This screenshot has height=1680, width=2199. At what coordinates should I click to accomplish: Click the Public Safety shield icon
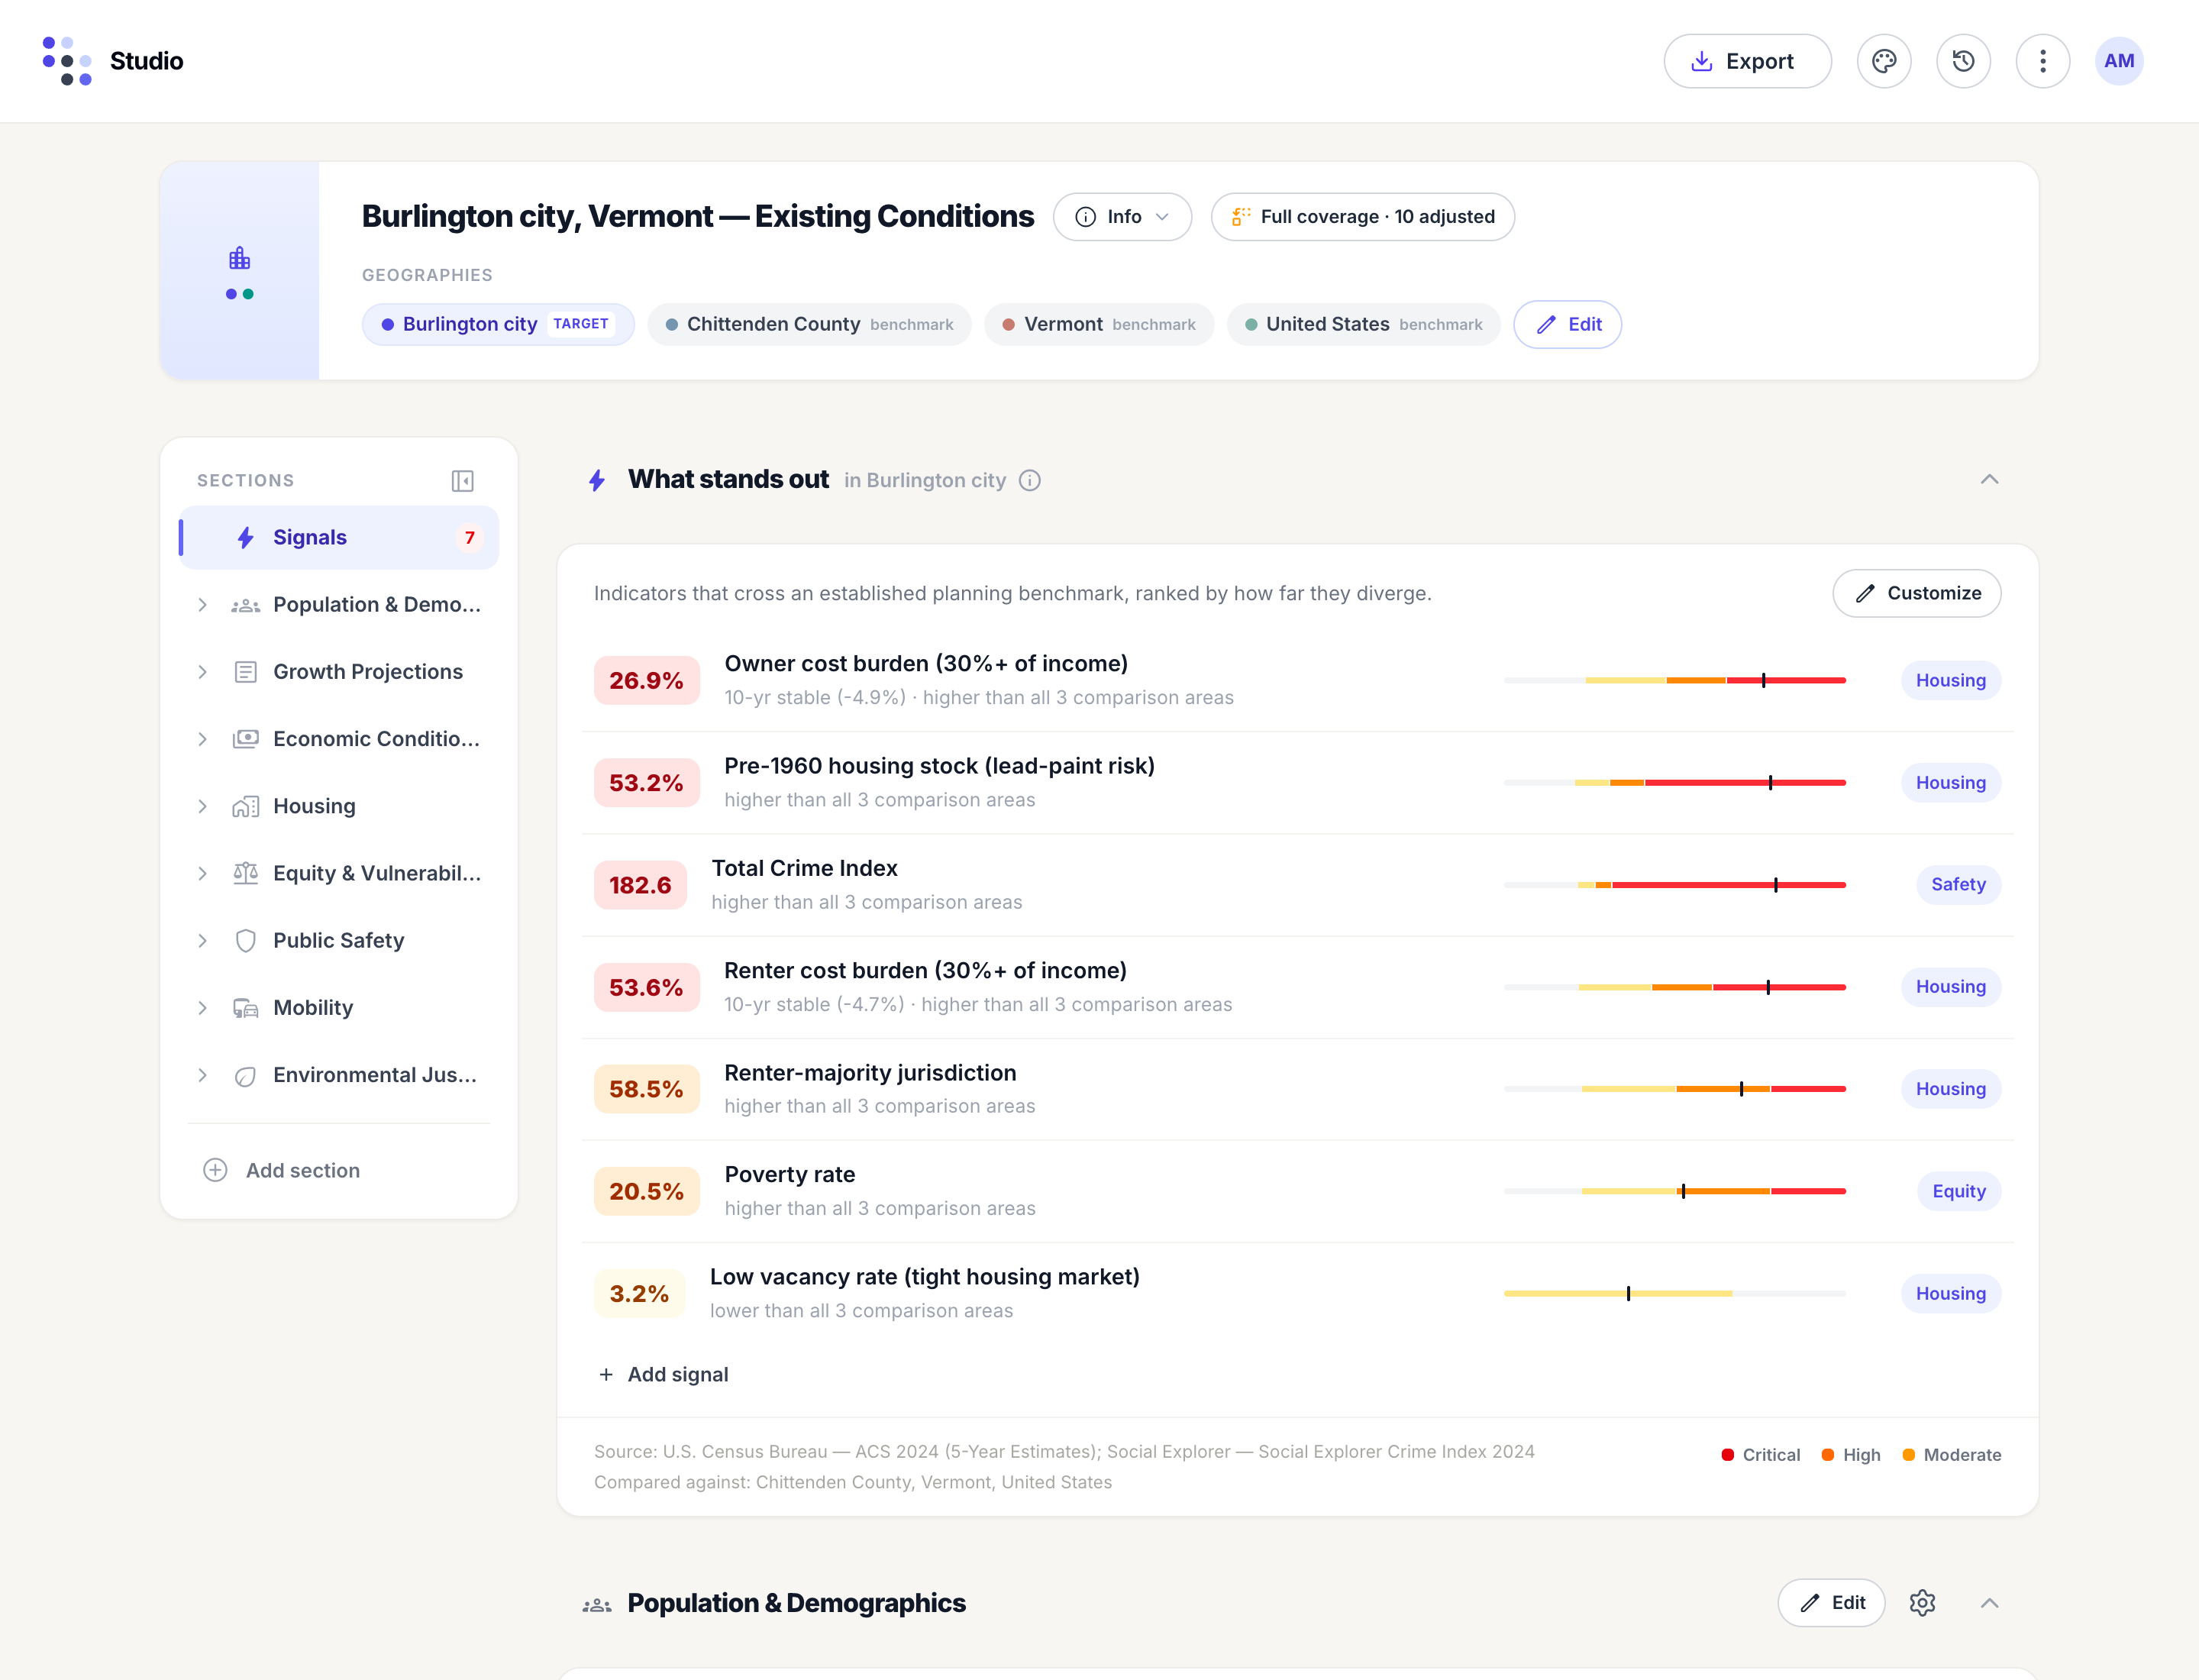[x=245, y=941]
